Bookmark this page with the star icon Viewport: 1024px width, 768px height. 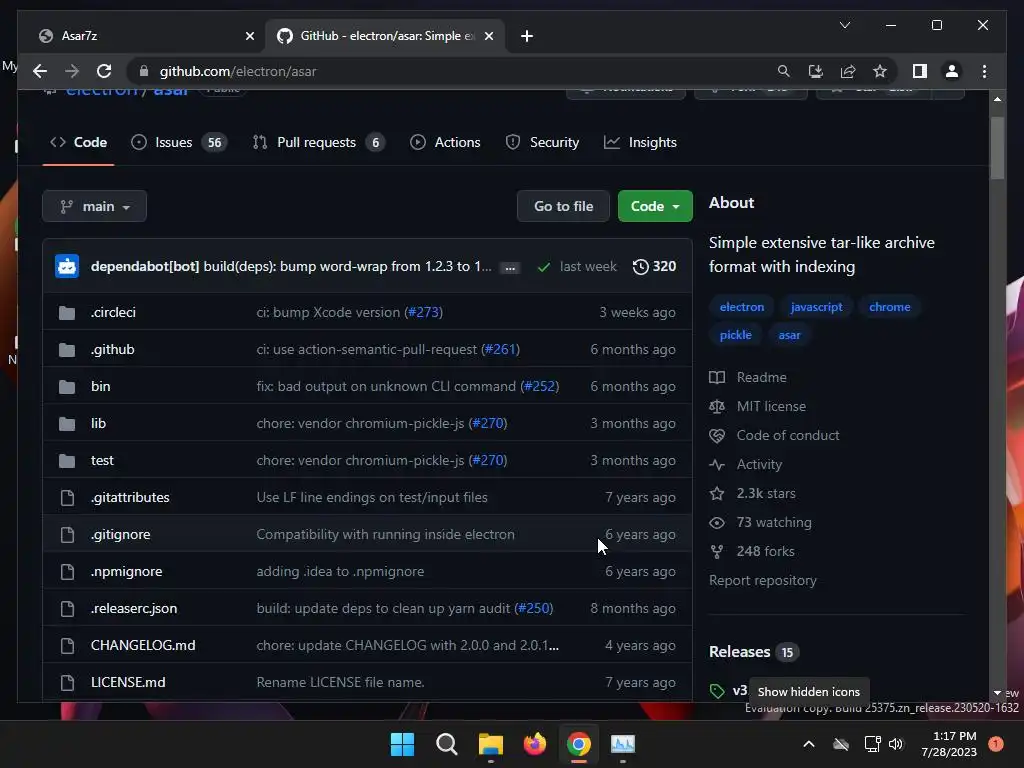click(880, 71)
